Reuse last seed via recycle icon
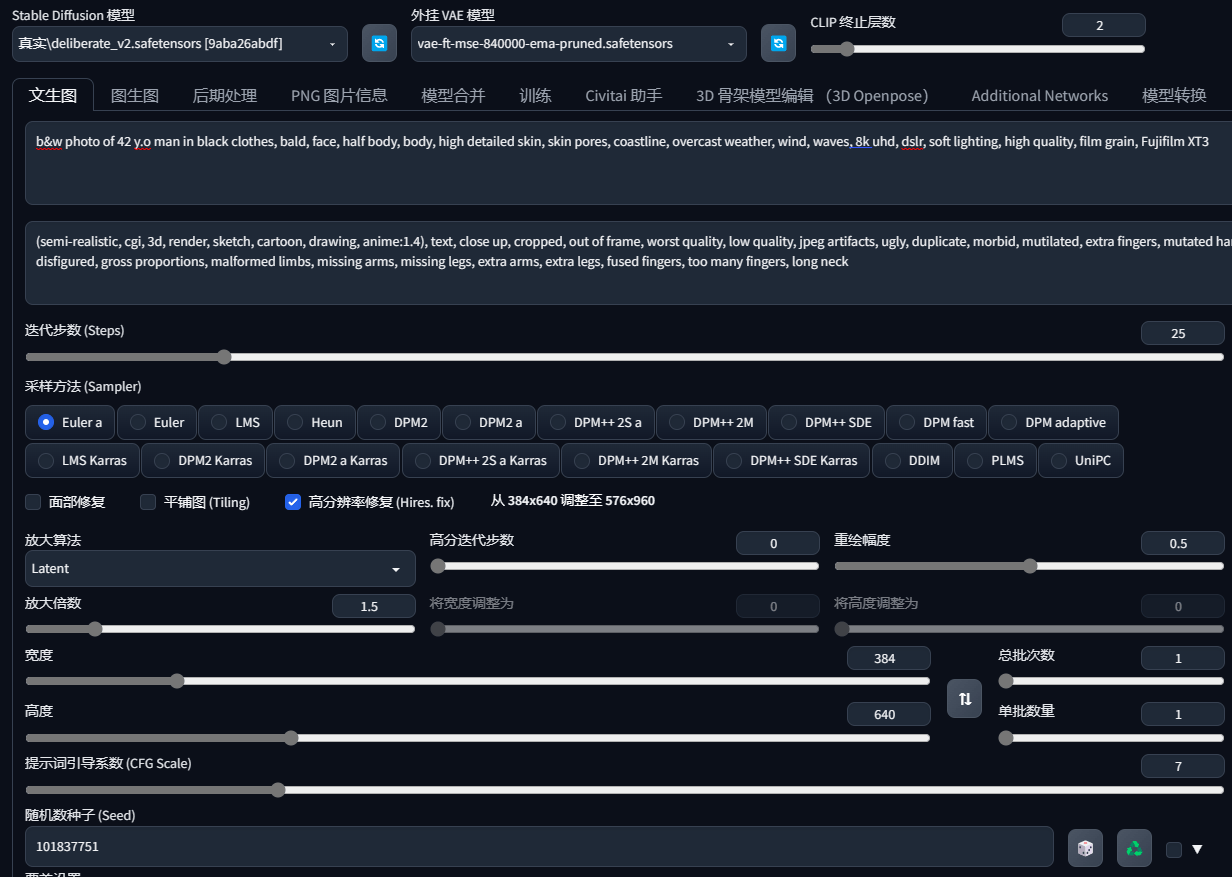The width and height of the screenshot is (1232, 877). (x=1134, y=848)
